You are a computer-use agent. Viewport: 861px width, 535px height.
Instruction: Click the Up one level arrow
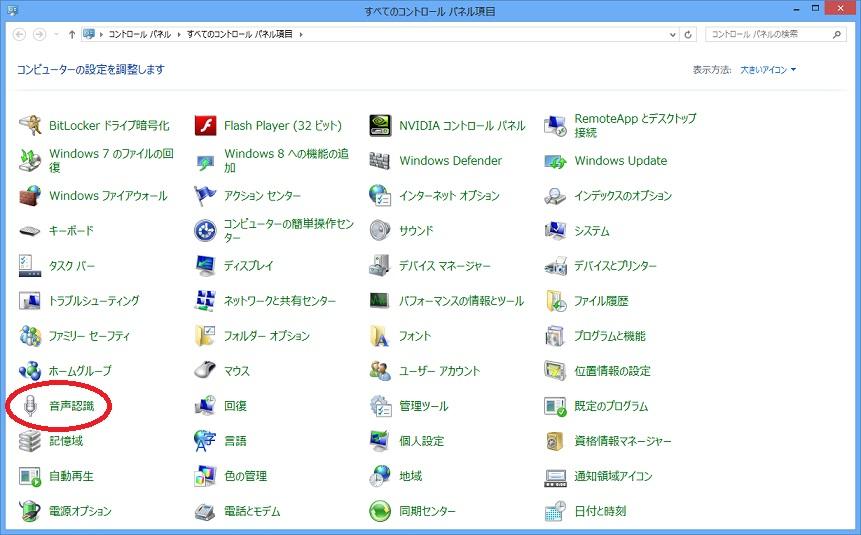71,34
